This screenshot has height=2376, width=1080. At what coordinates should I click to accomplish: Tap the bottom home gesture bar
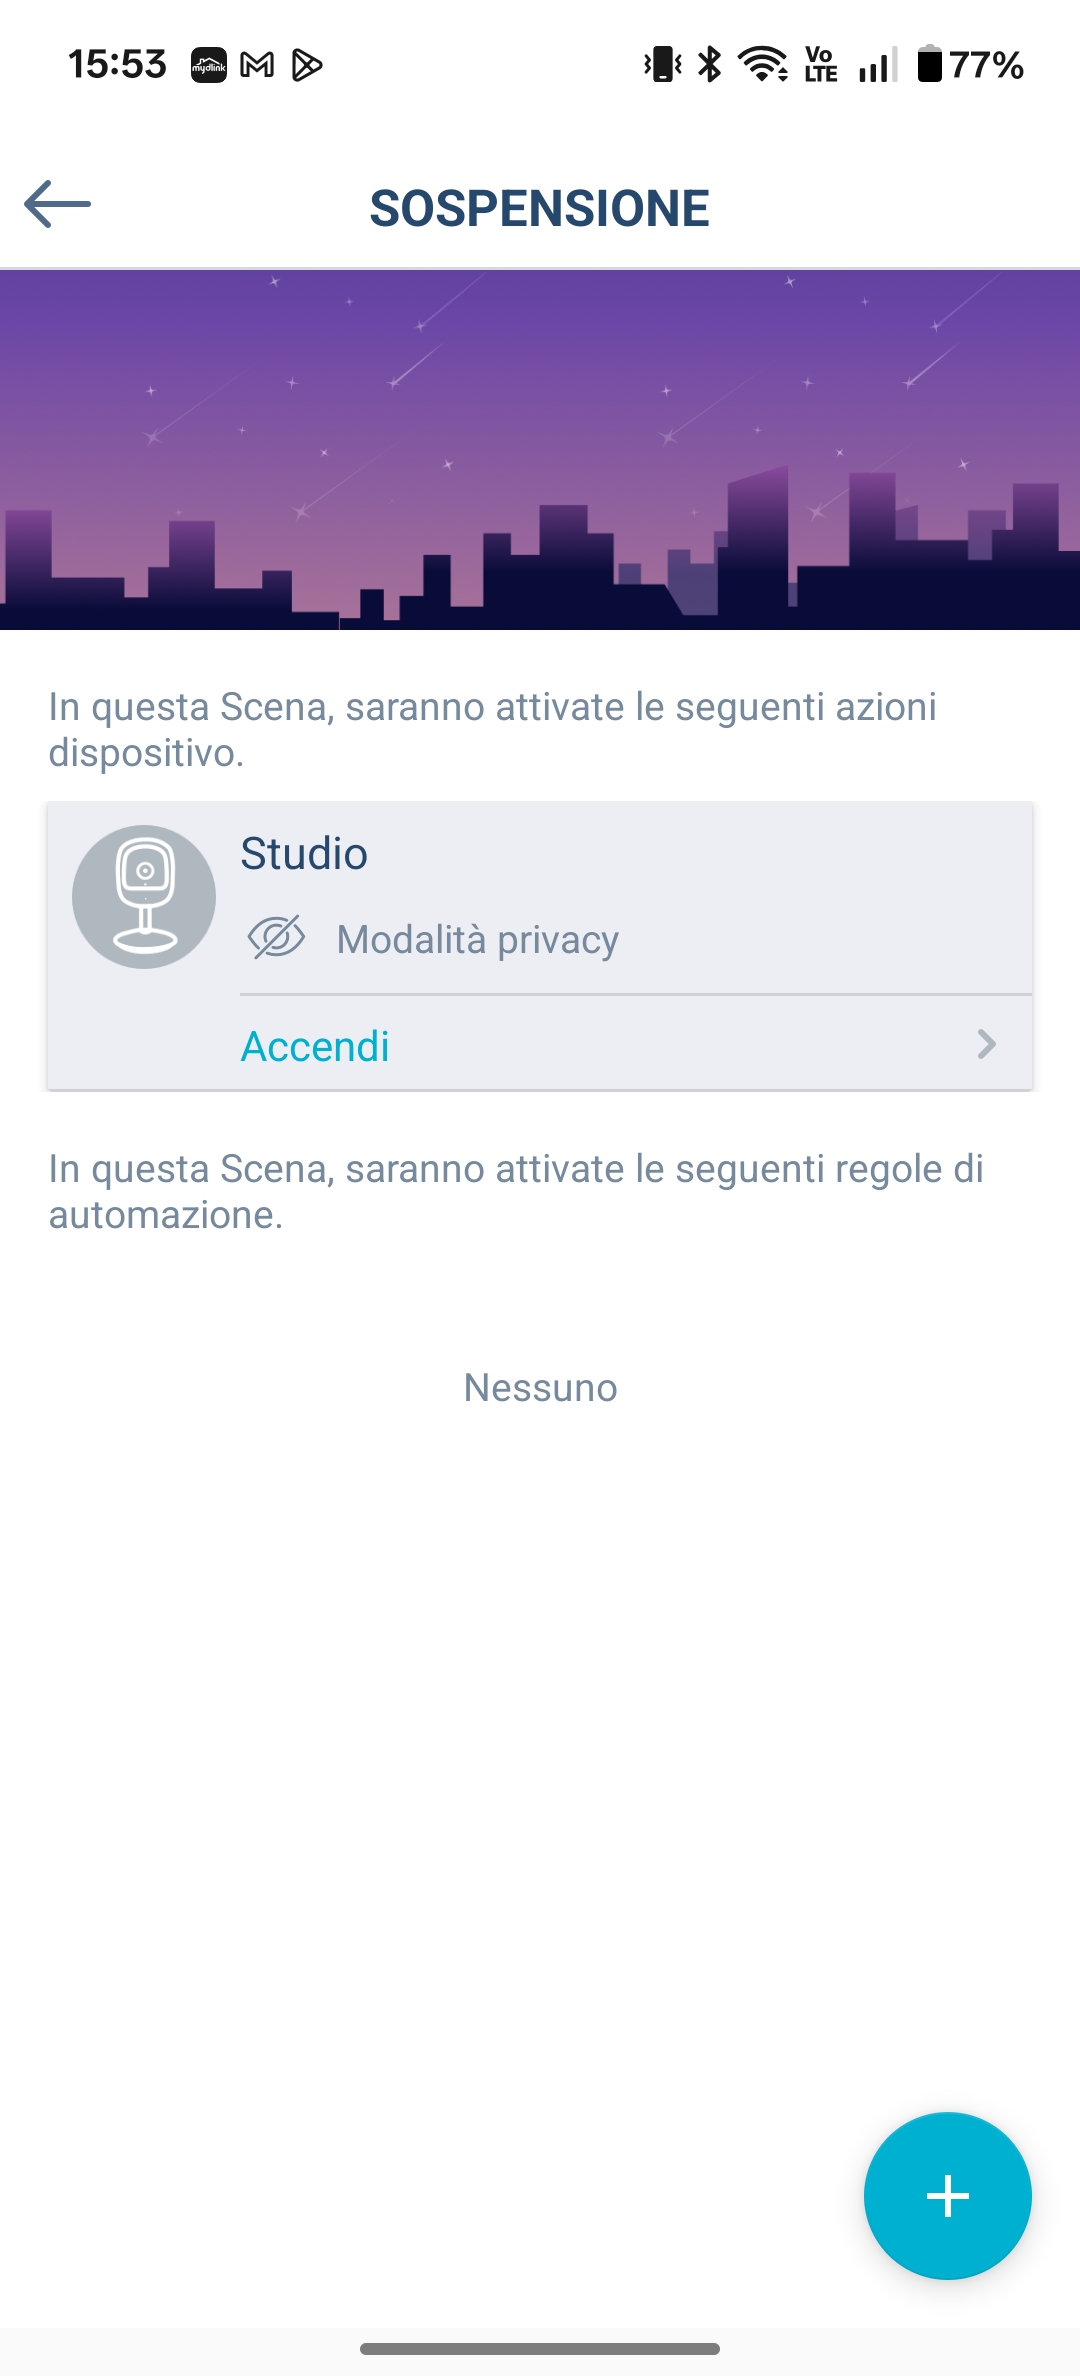coord(540,2349)
